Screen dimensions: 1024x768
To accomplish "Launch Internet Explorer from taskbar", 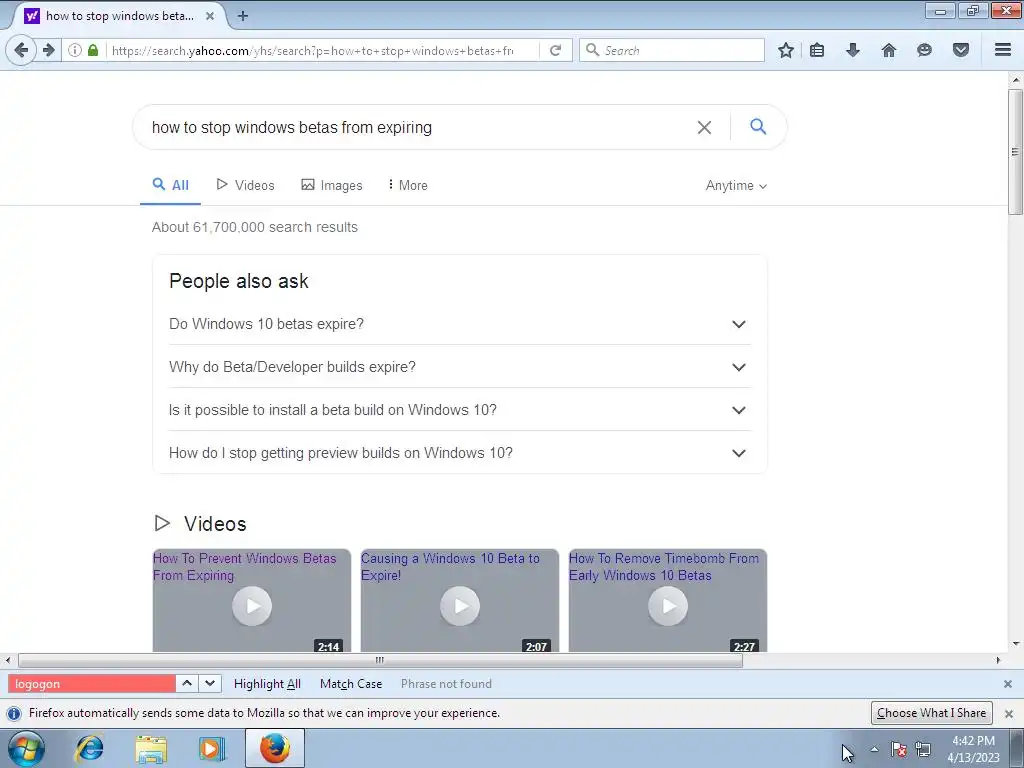I will (x=89, y=748).
